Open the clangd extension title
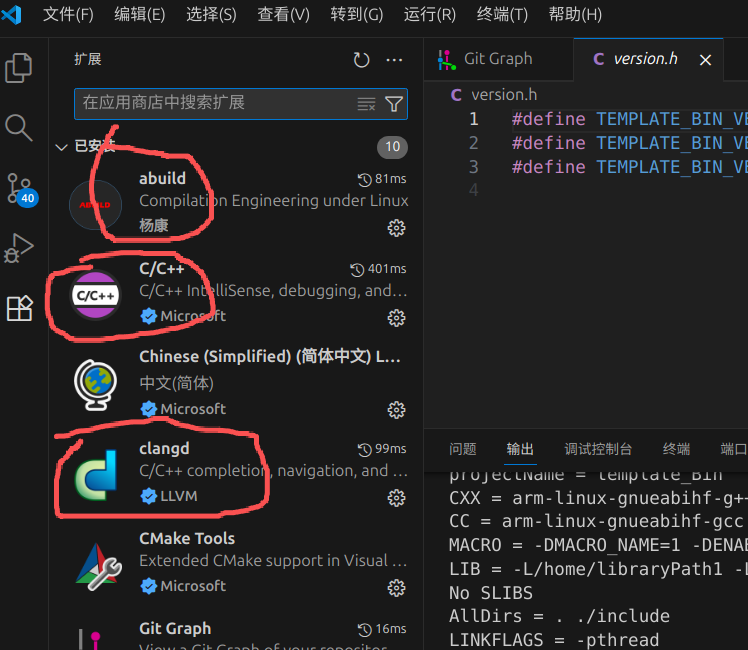Screen dimensions: 748x650 164,448
